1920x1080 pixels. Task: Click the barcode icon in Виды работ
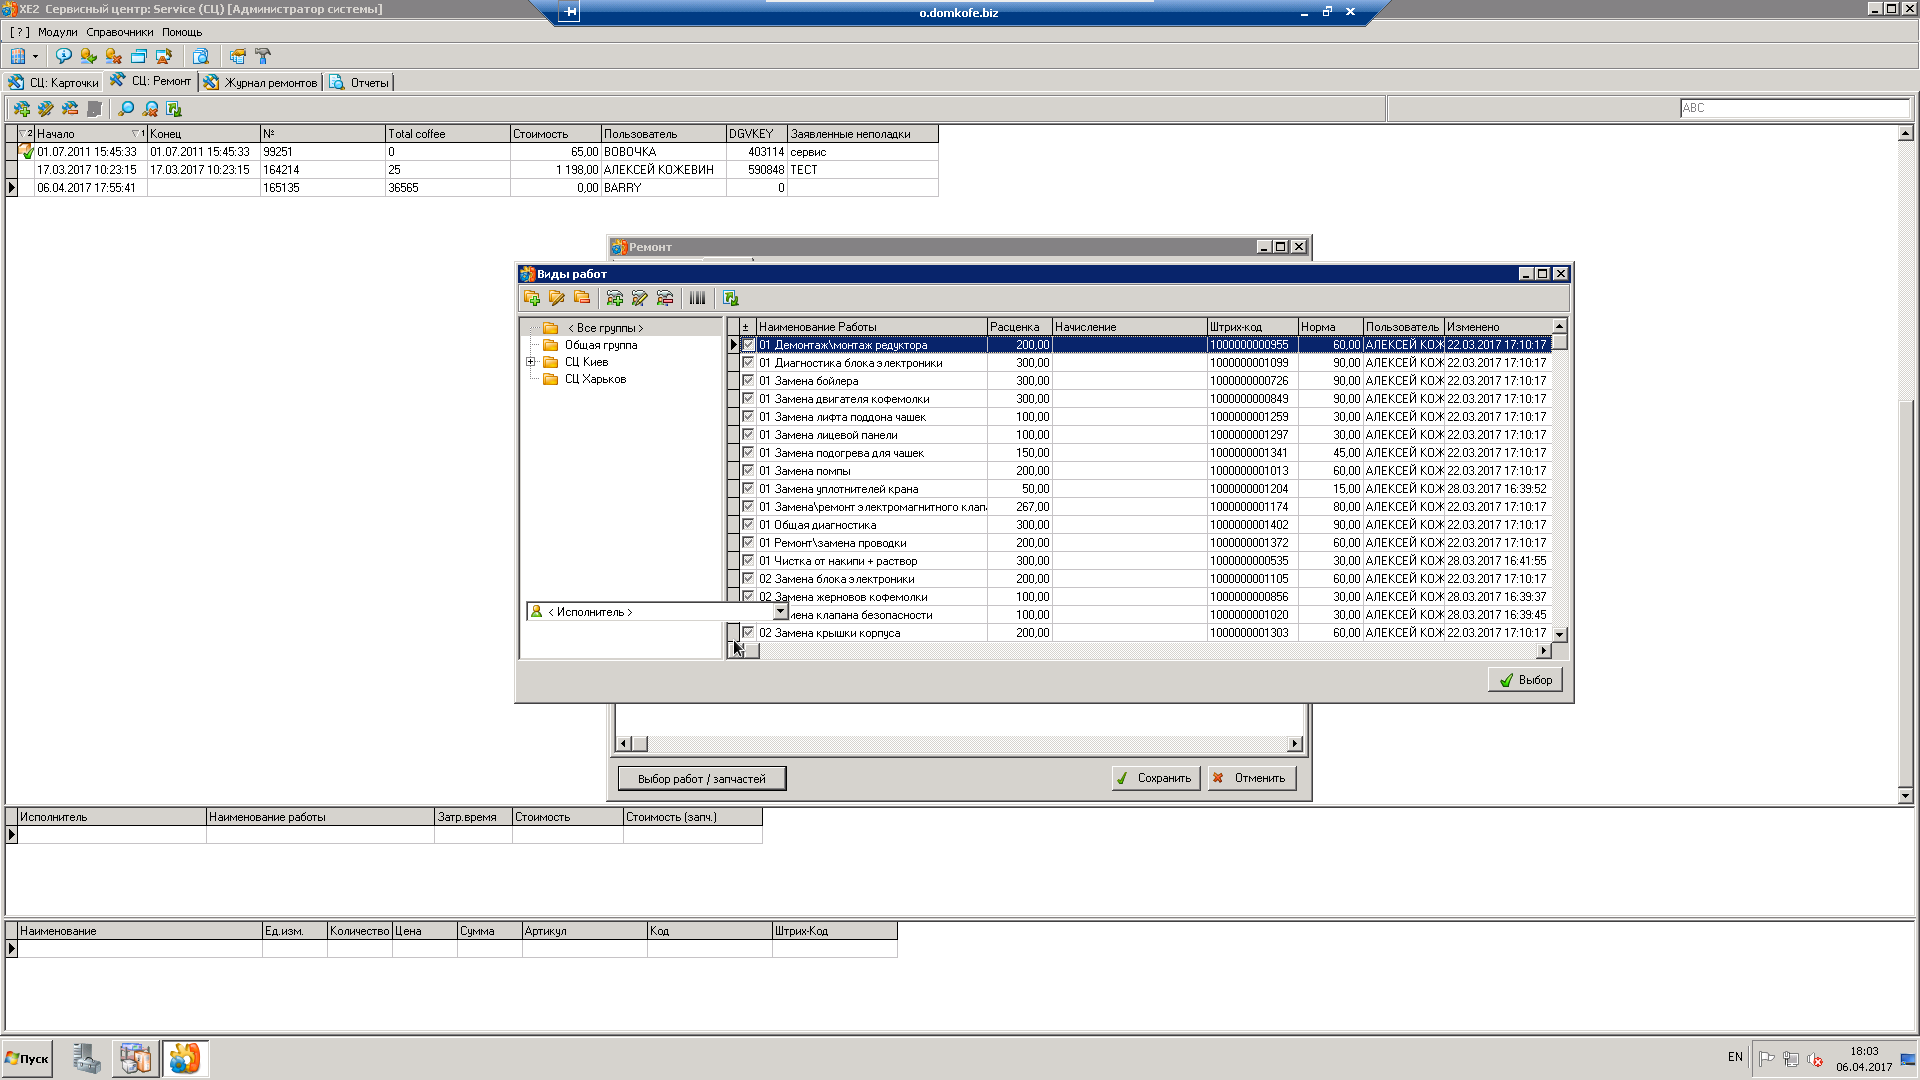pyautogui.click(x=697, y=298)
